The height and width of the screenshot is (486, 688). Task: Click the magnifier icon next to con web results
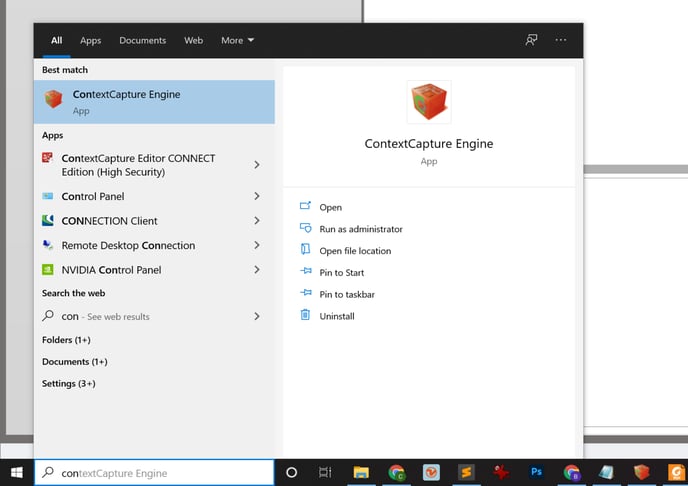point(48,315)
